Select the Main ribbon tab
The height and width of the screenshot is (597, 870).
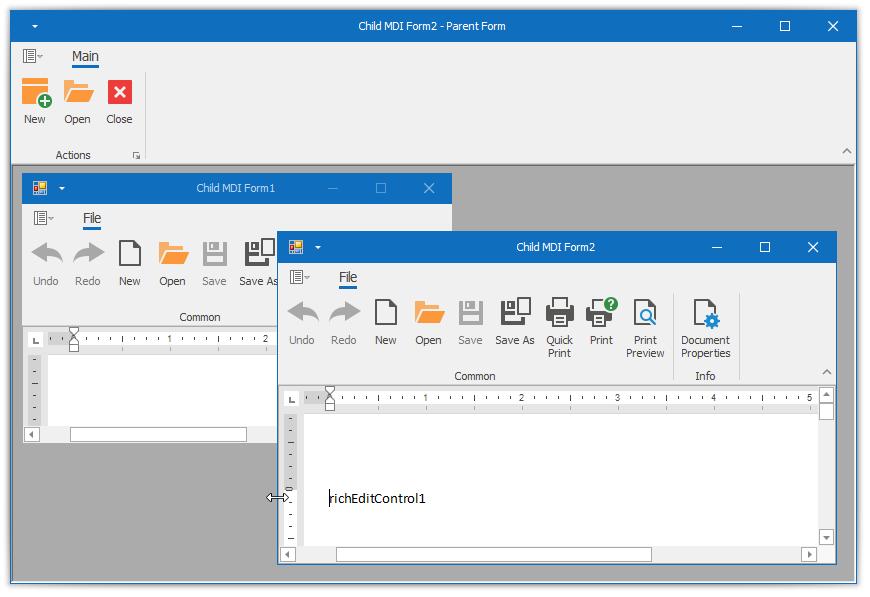coord(85,57)
